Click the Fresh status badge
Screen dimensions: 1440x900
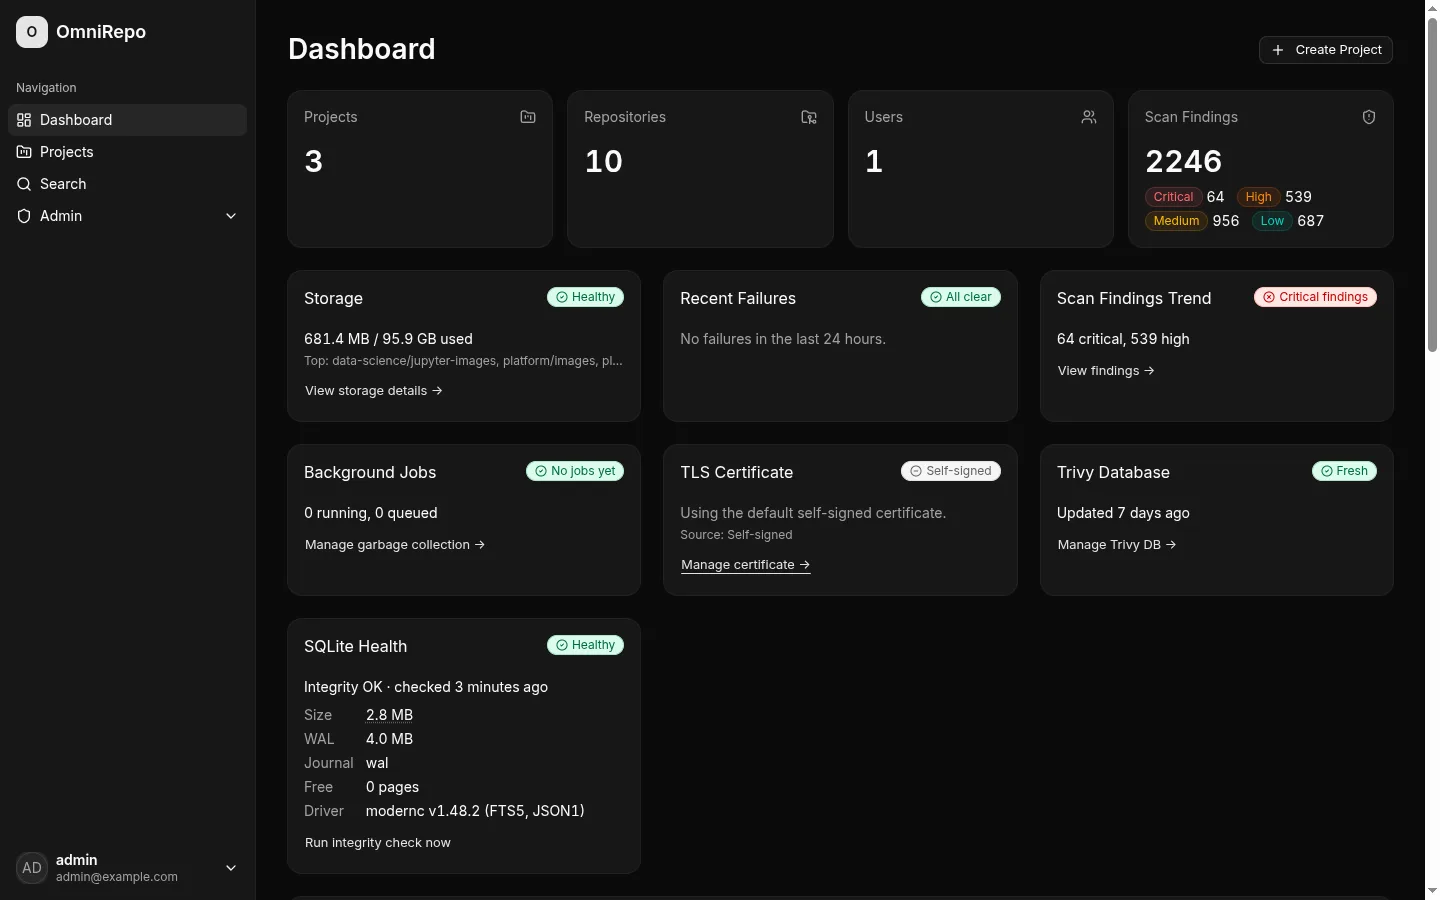[1344, 471]
